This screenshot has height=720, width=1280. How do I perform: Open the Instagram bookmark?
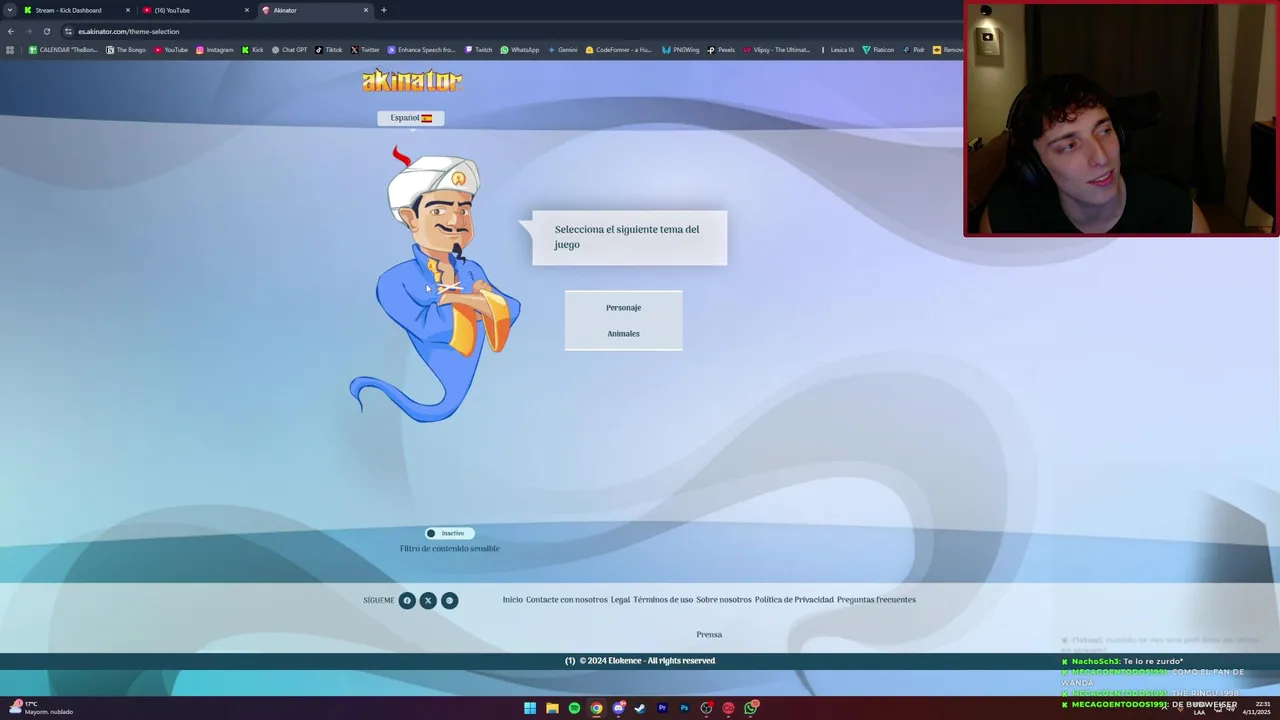click(215, 49)
